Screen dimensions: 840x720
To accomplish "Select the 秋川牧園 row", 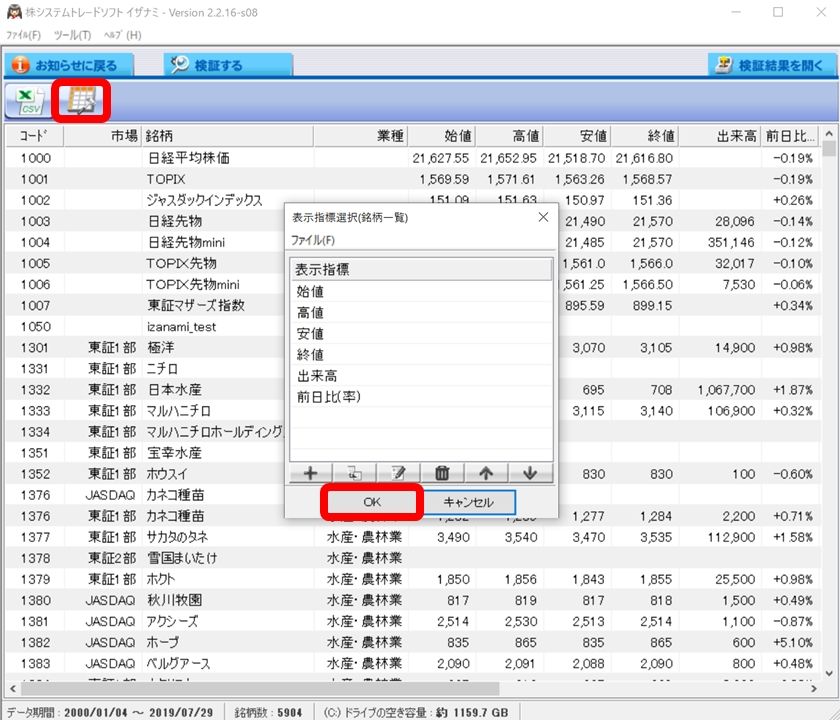I will tap(412, 601).
